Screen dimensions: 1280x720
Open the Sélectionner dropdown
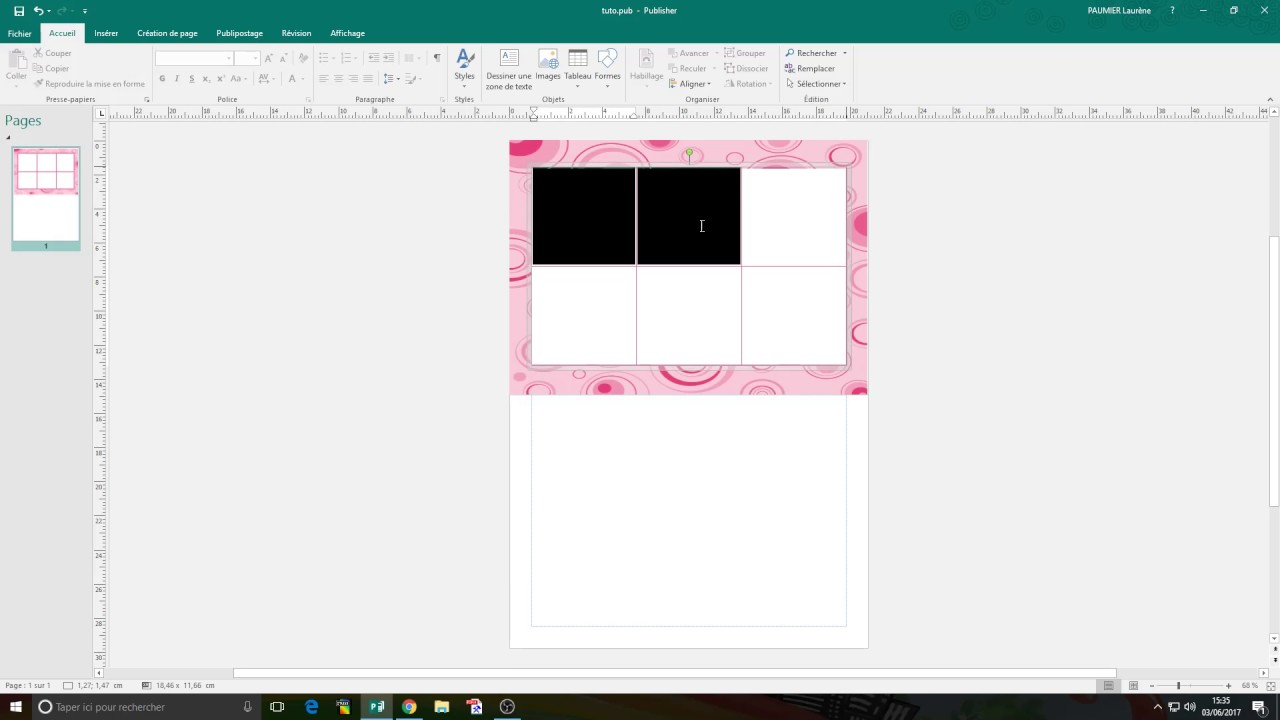(816, 84)
